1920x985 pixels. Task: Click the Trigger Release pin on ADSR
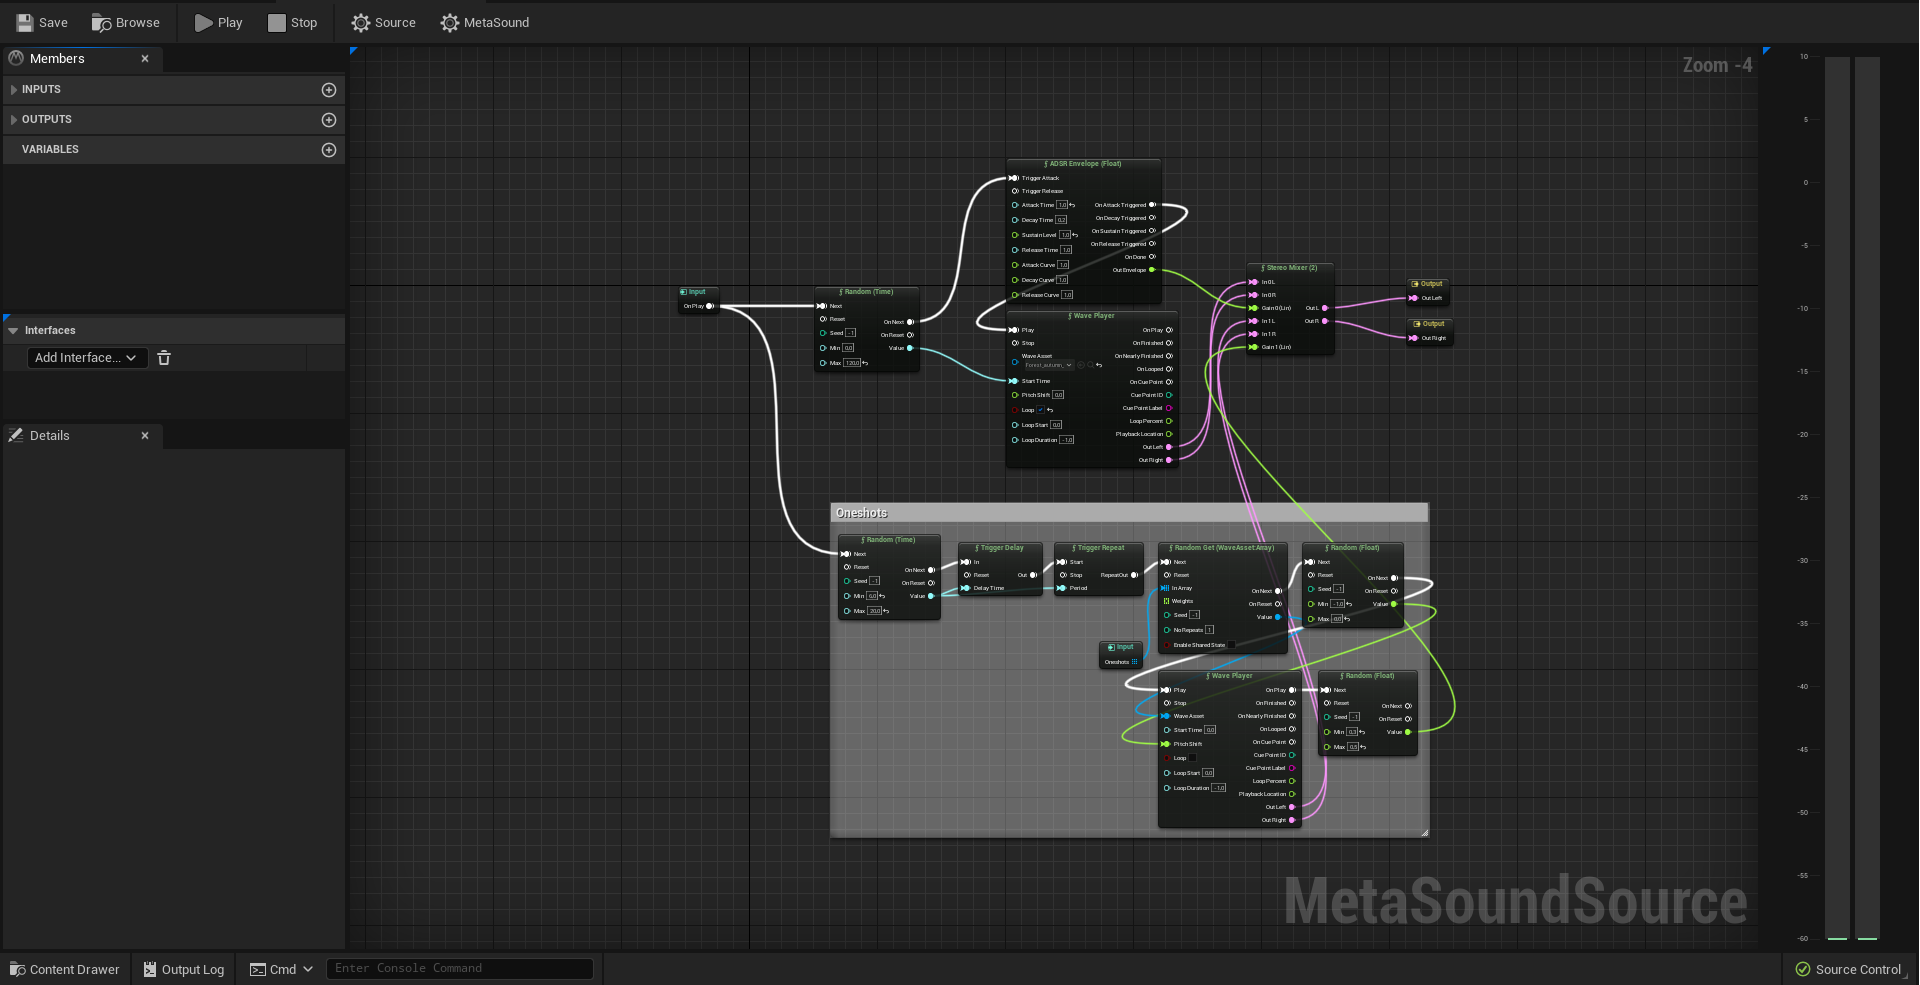pos(1015,191)
